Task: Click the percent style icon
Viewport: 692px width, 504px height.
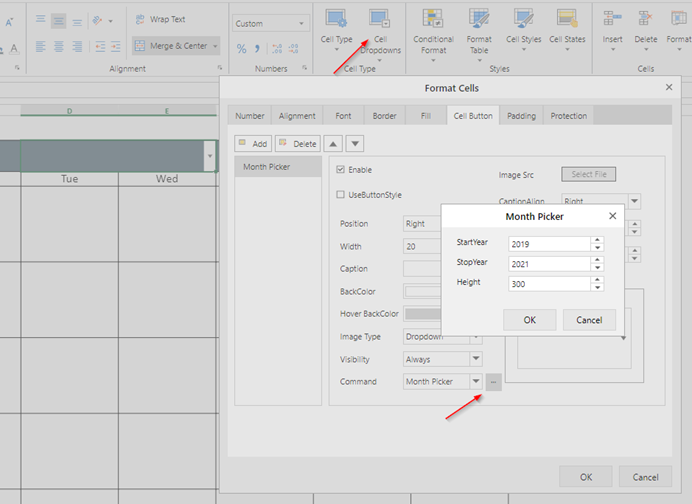Action: (x=241, y=49)
